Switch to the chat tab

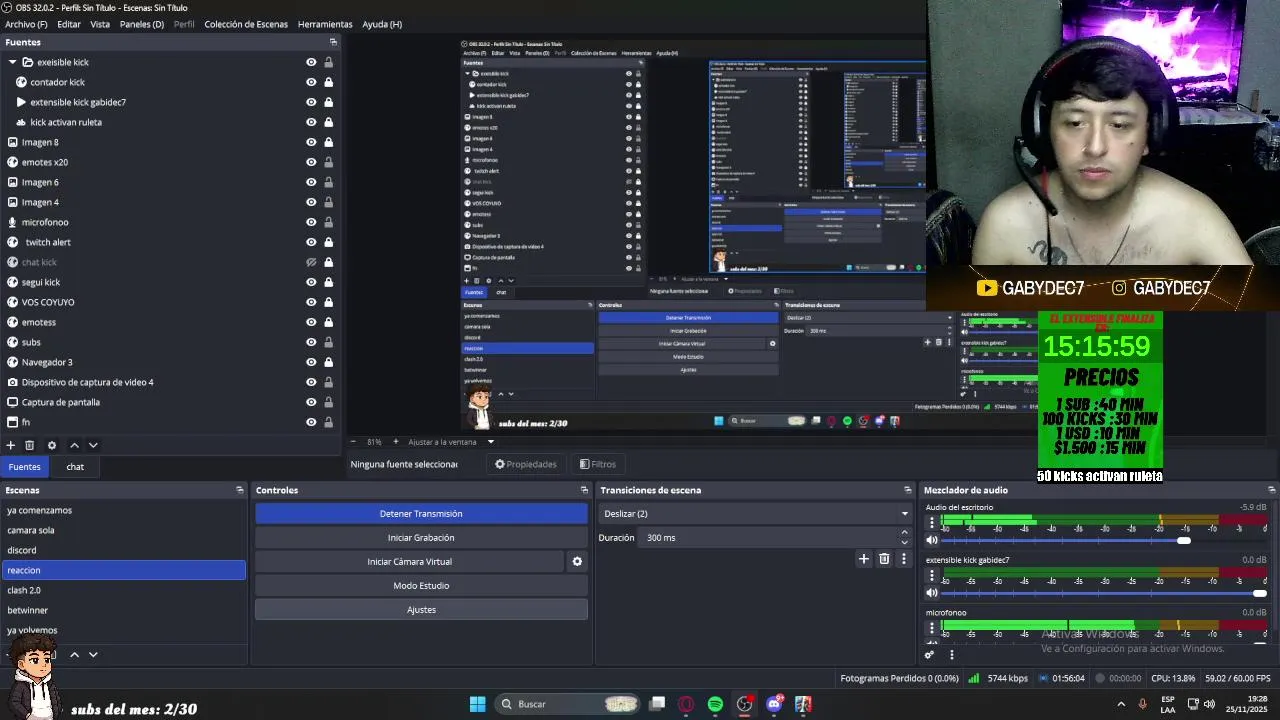[x=75, y=467]
